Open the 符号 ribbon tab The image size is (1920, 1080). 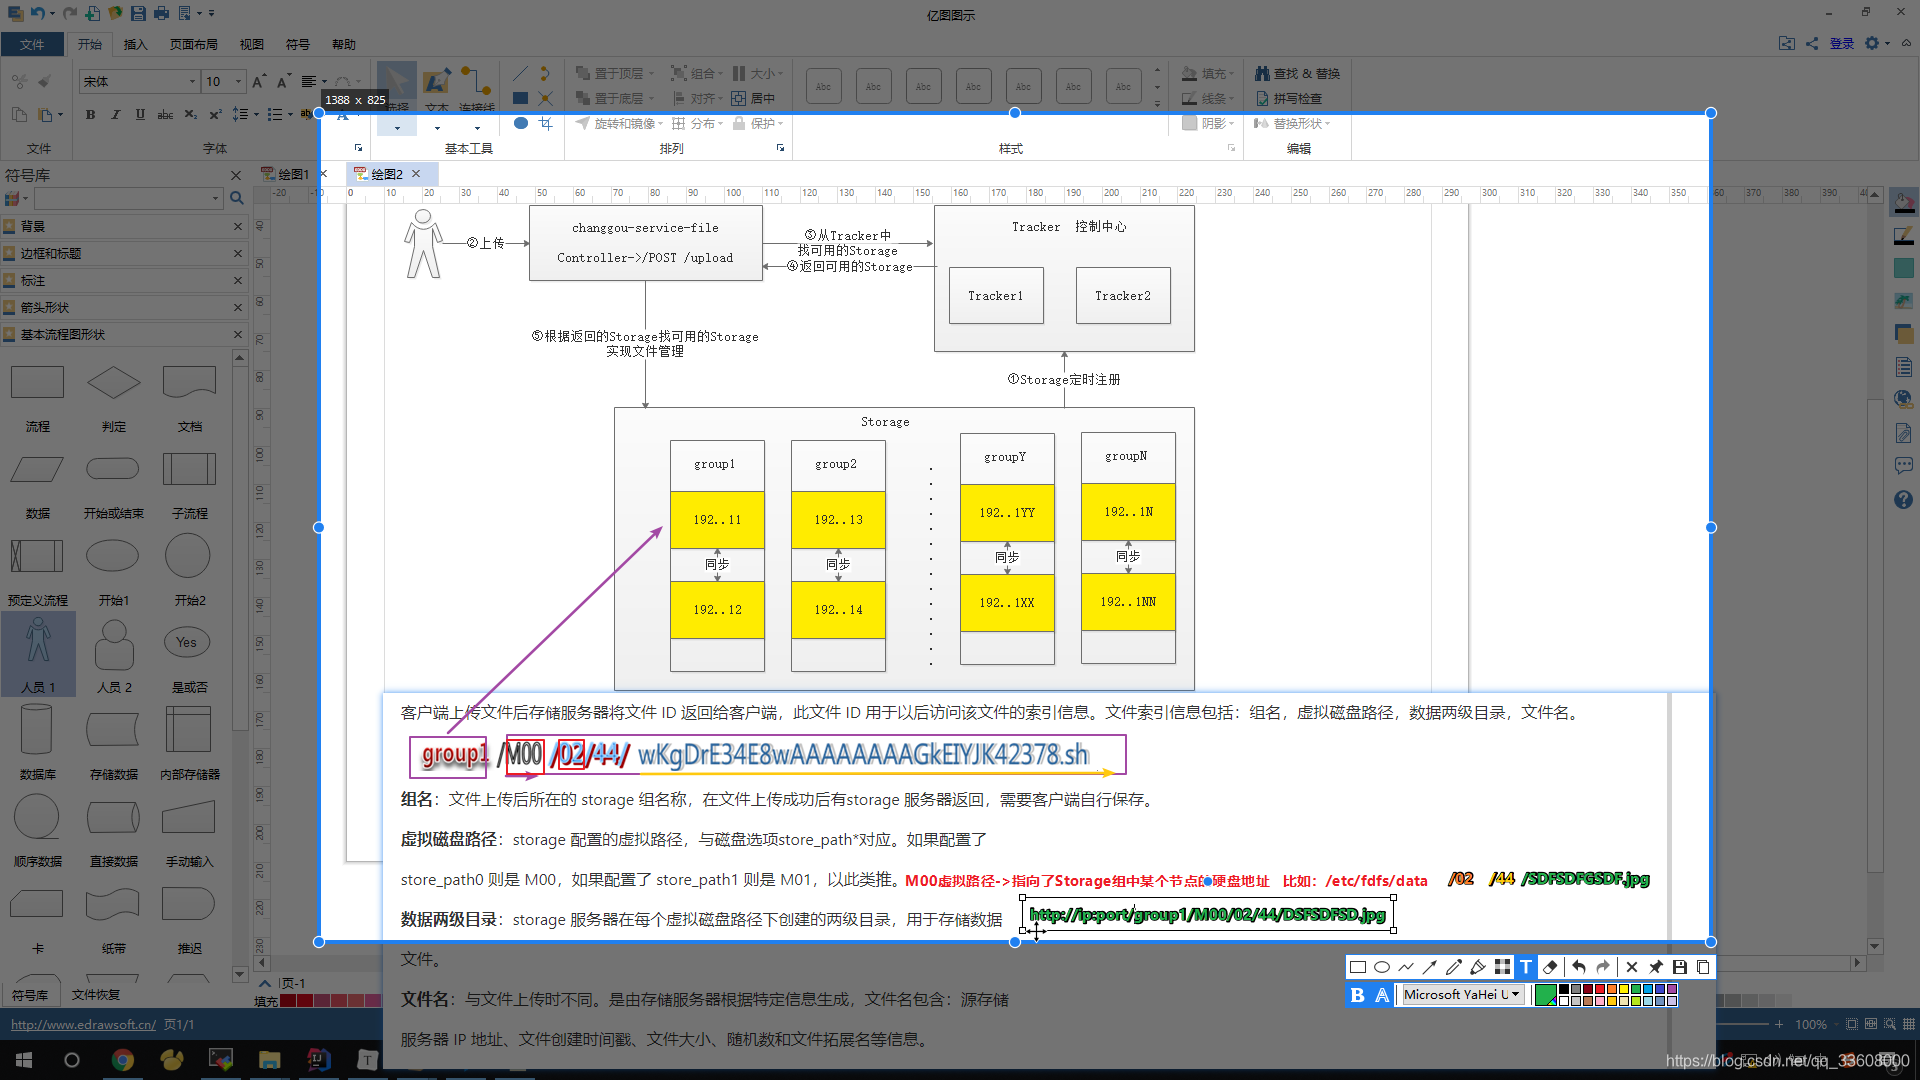pyautogui.click(x=298, y=44)
